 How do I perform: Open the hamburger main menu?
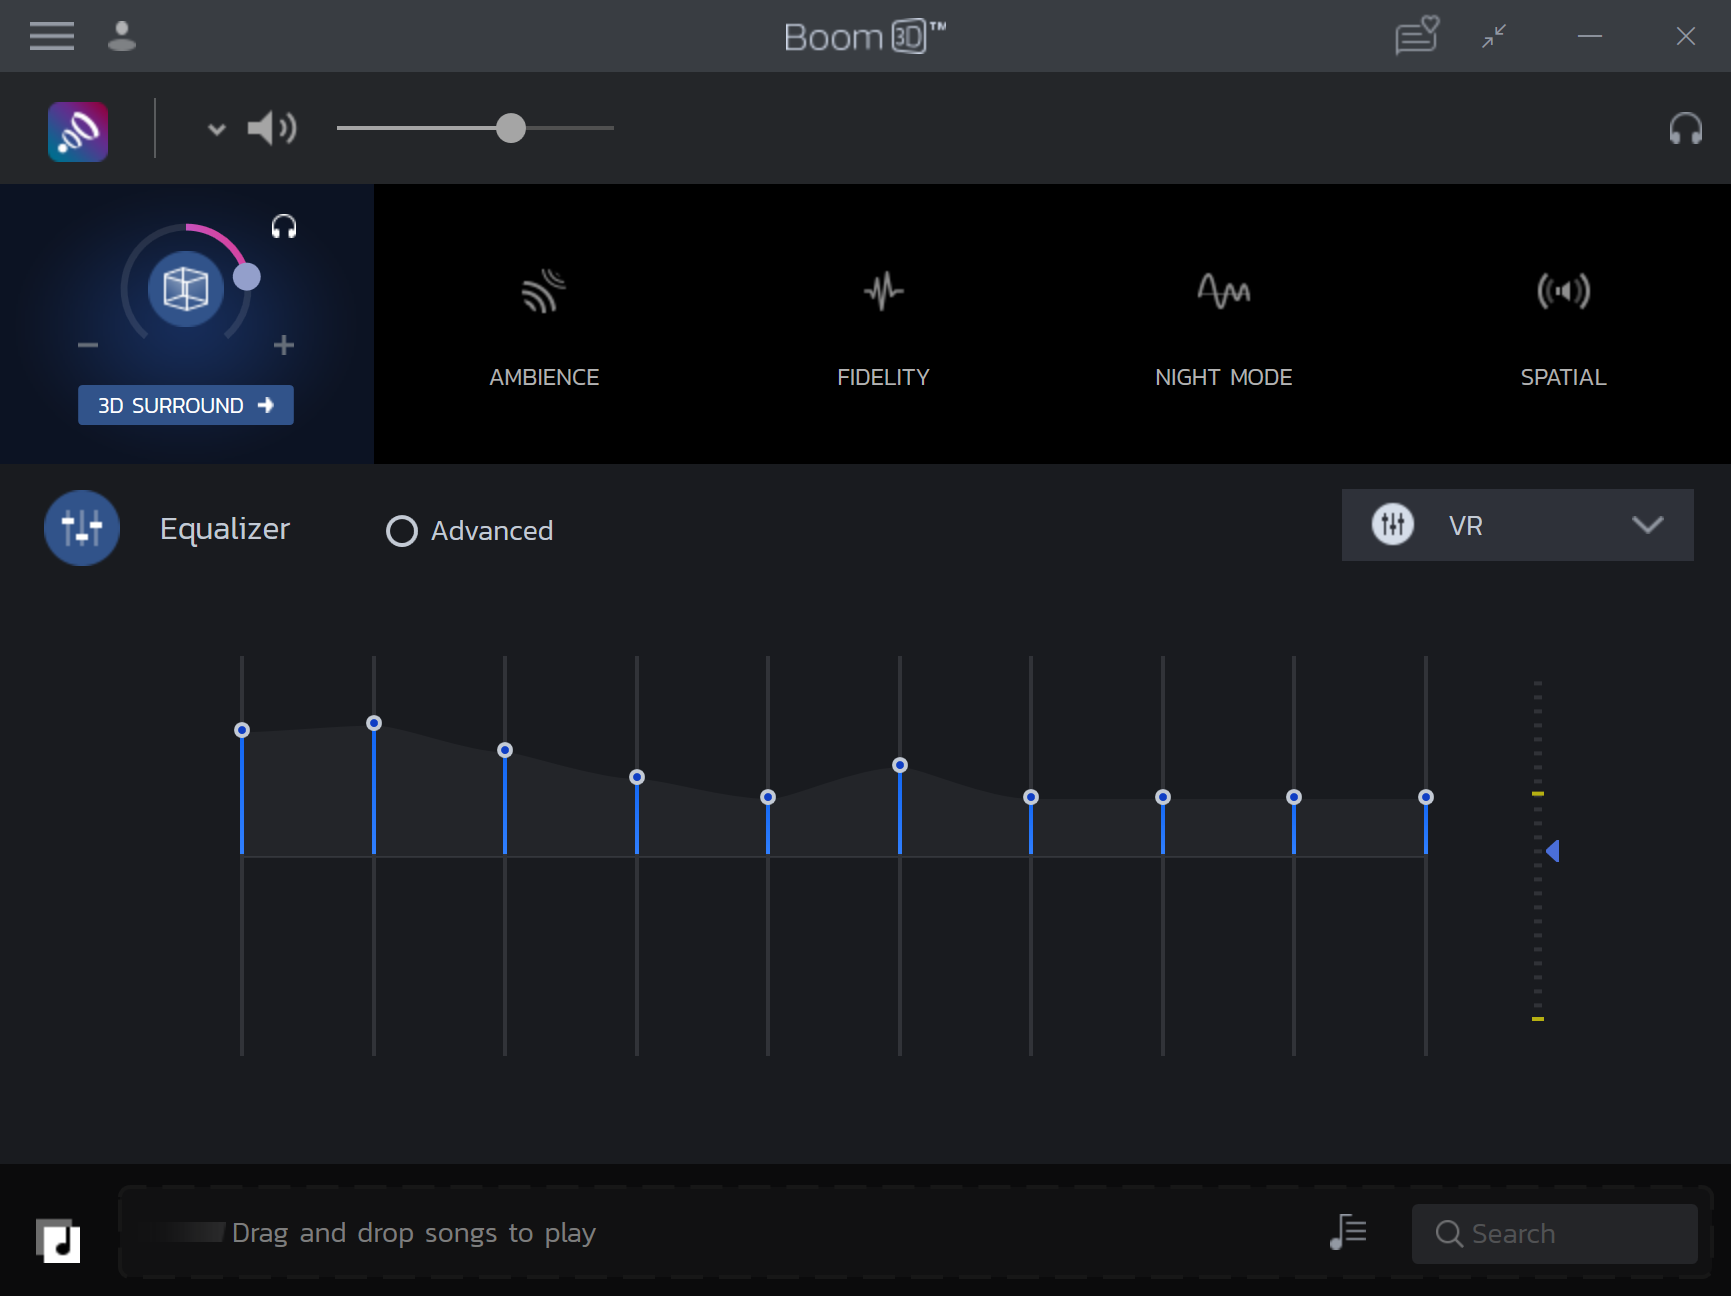coord(52,36)
